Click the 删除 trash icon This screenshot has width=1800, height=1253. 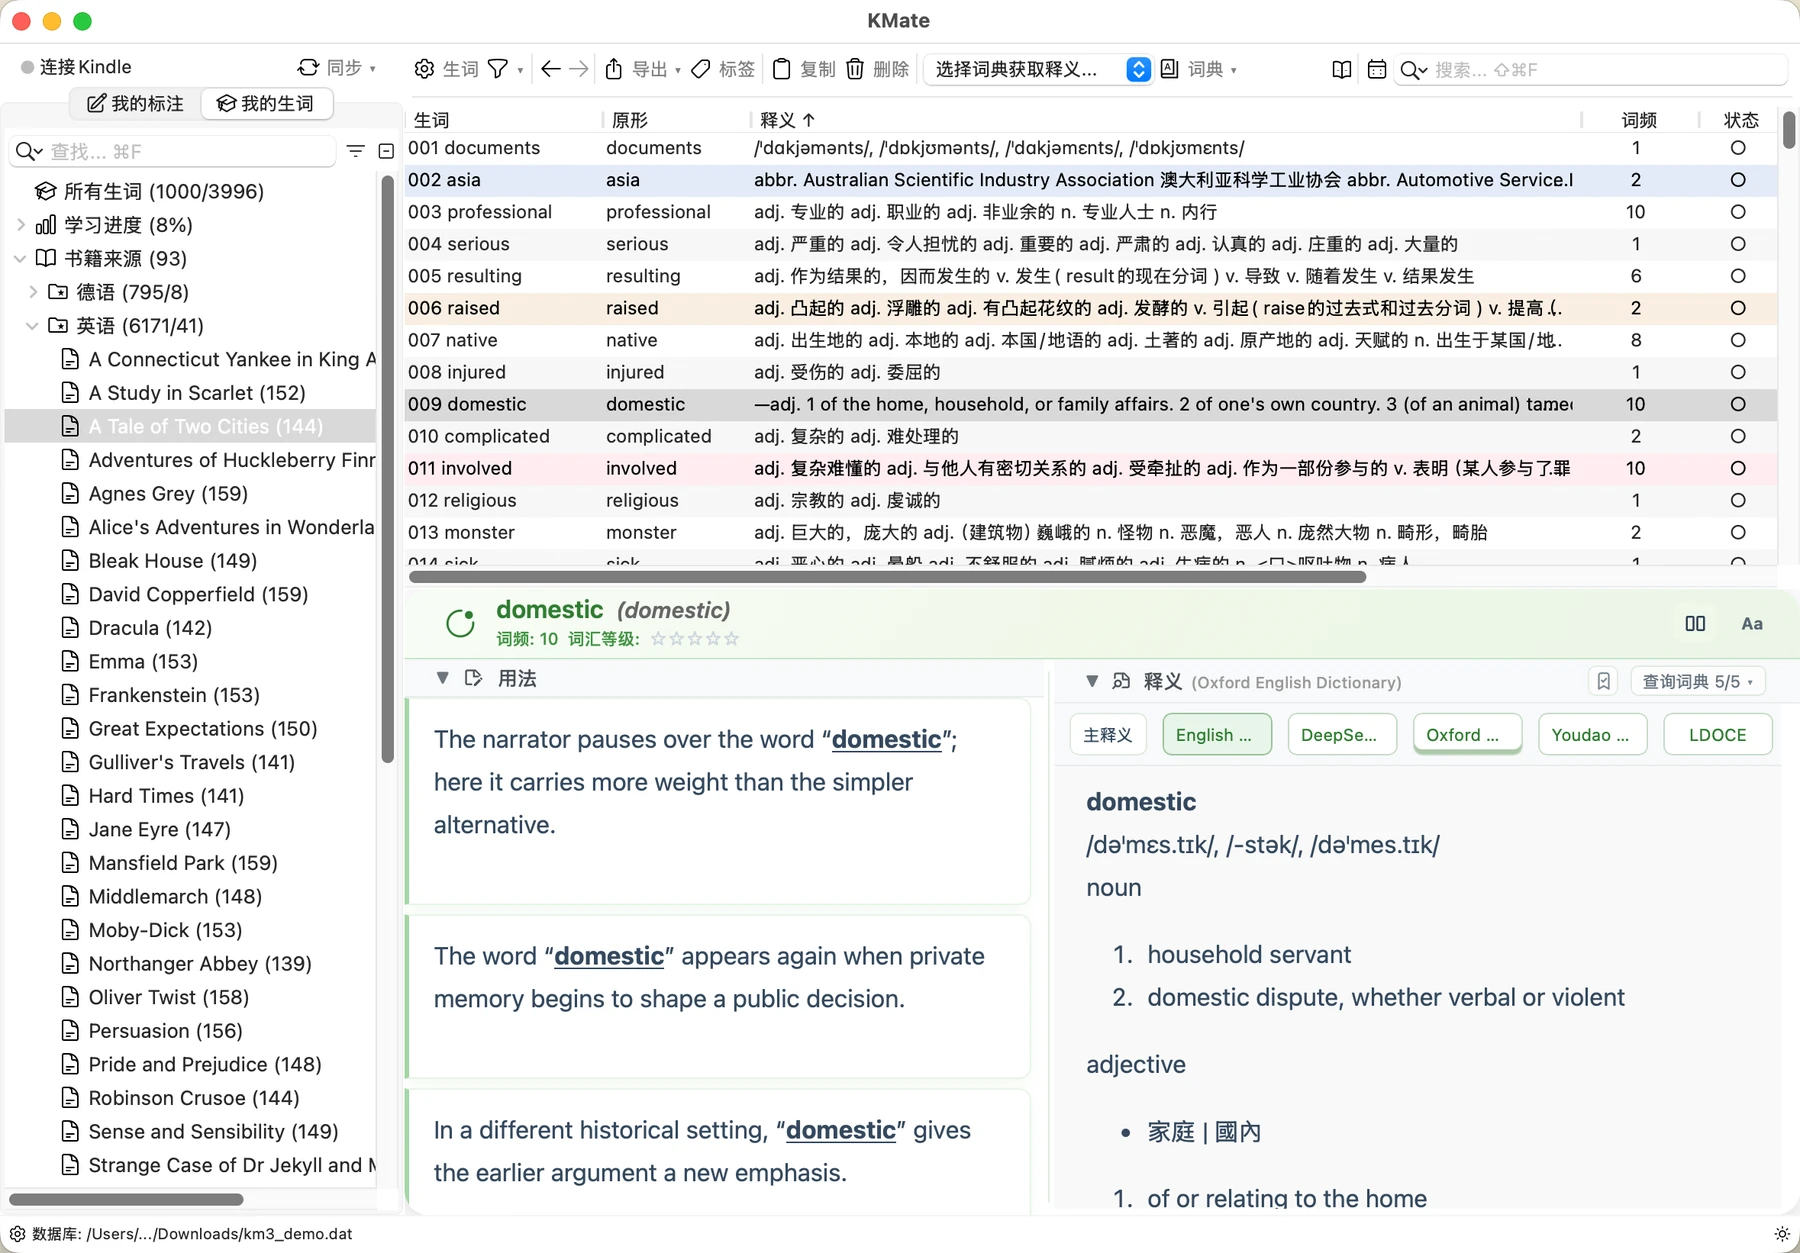coord(855,69)
